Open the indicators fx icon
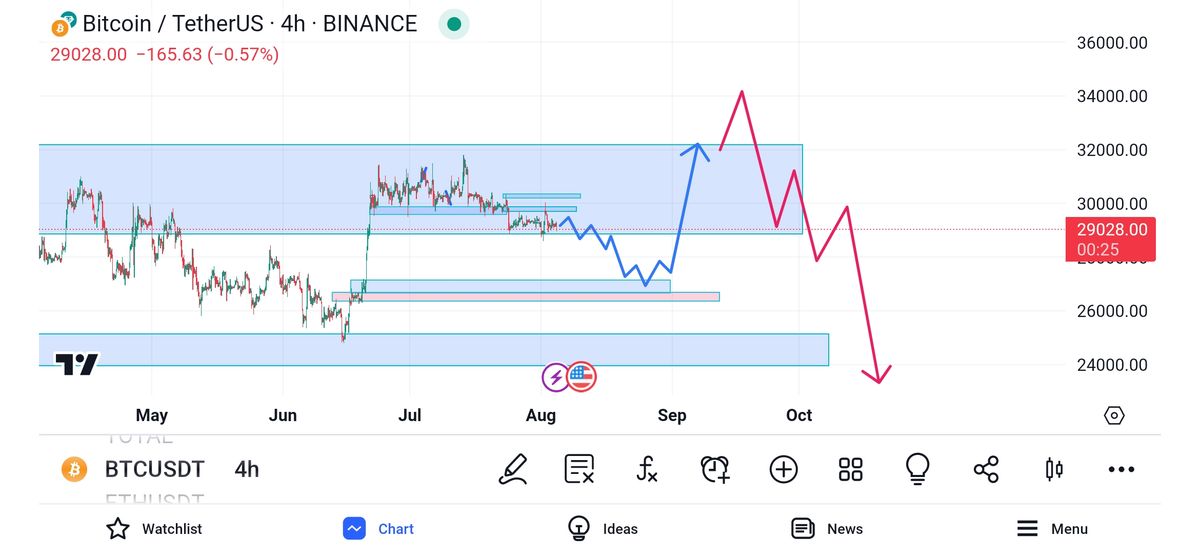 647,469
